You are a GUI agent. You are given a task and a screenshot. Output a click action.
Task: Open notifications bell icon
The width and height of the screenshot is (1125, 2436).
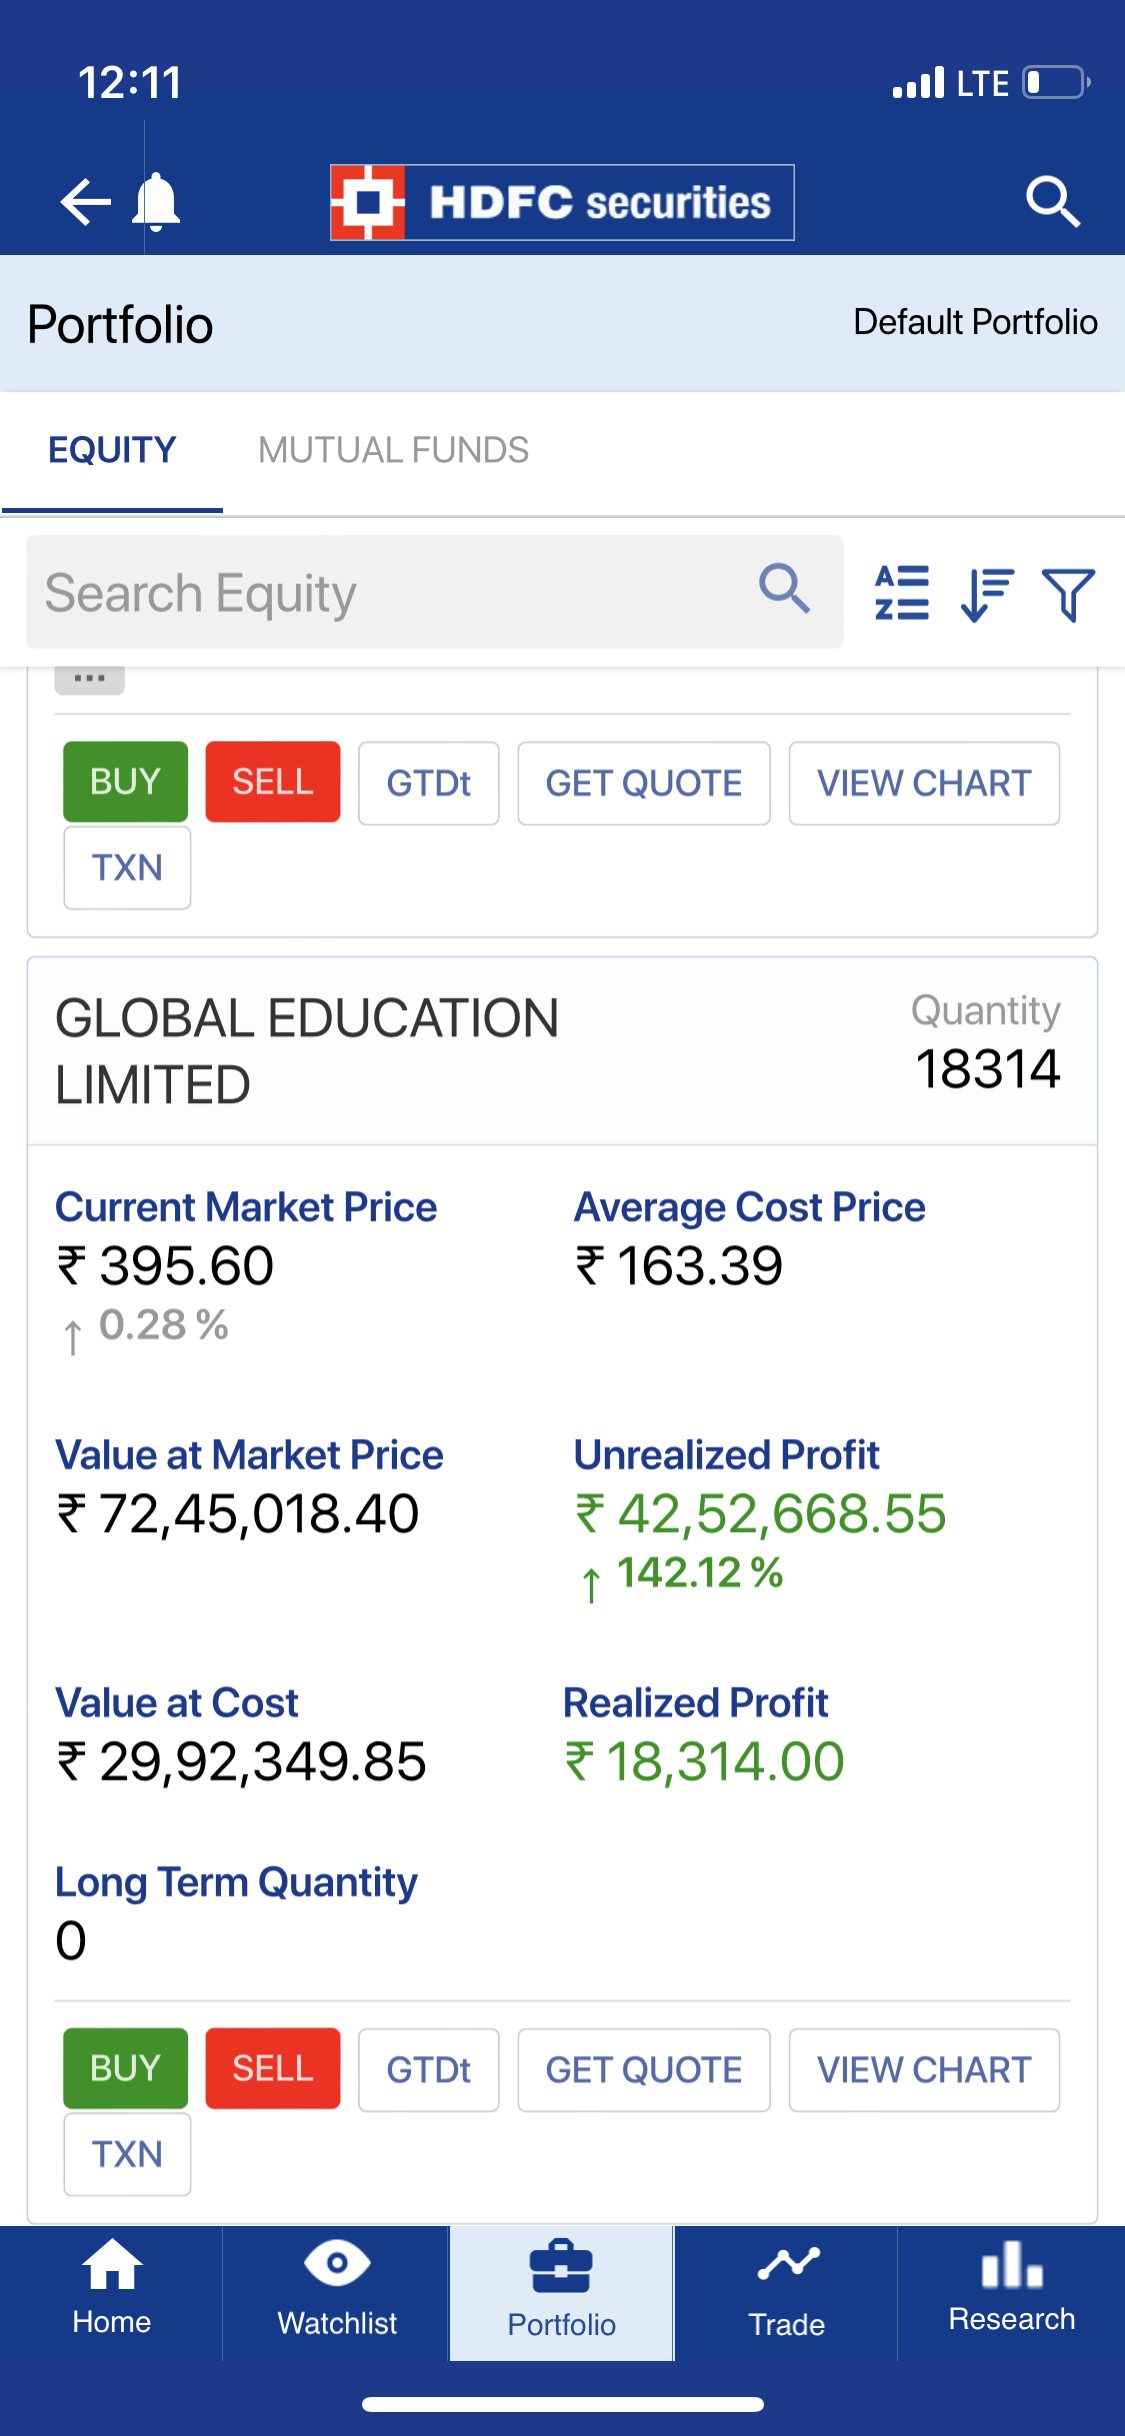point(156,202)
